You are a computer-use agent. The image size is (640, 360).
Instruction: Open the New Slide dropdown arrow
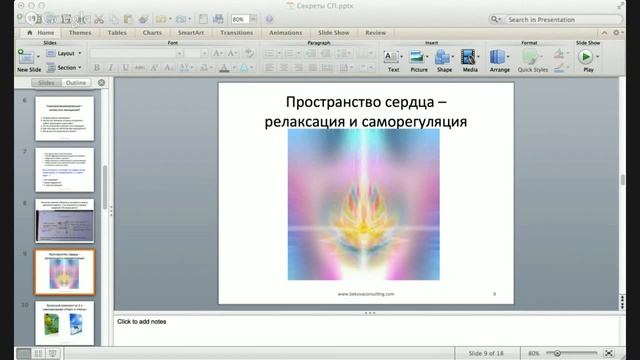pyautogui.click(x=38, y=56)
